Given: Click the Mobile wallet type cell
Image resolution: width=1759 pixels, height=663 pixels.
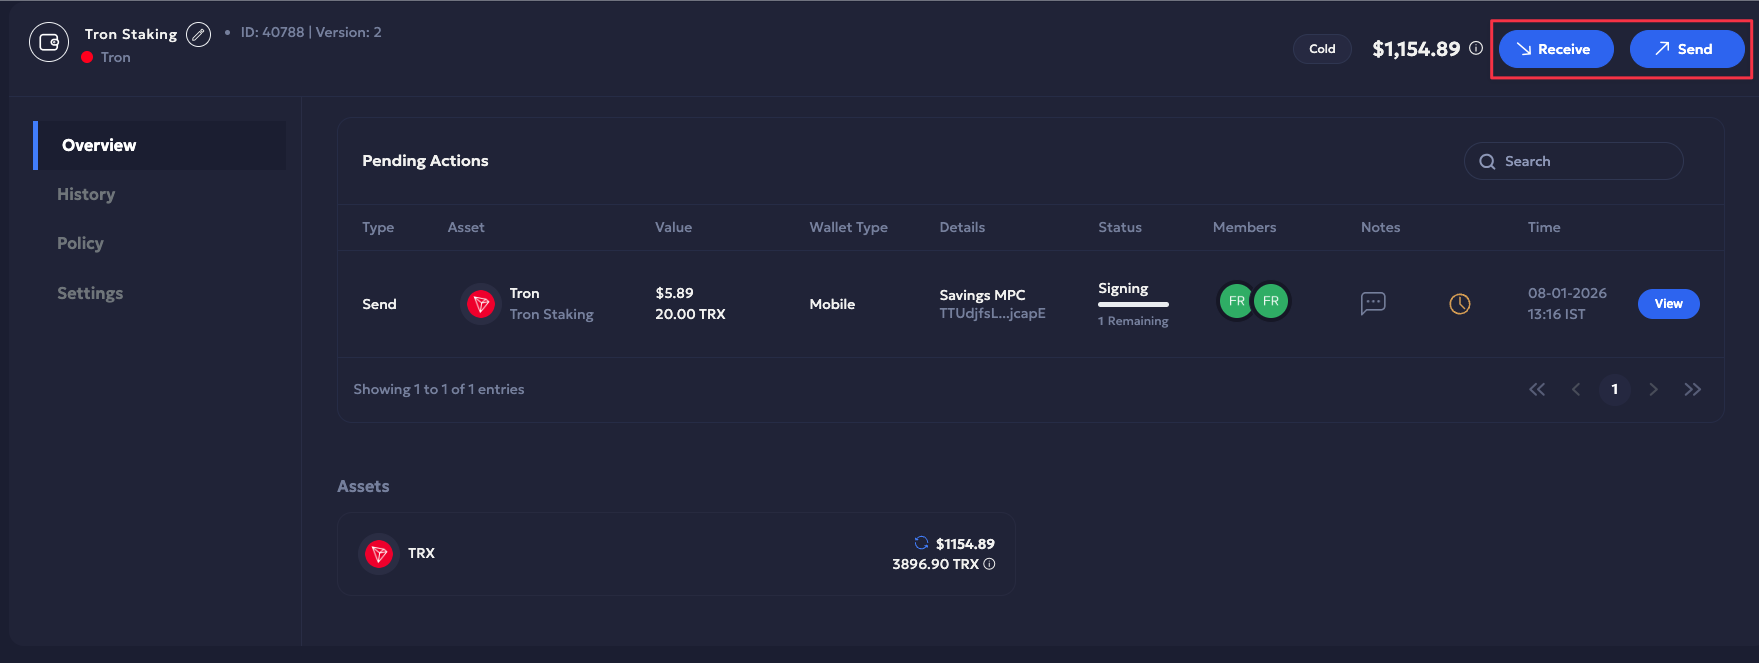Looking at the screenshot, I should pos(832,304).
